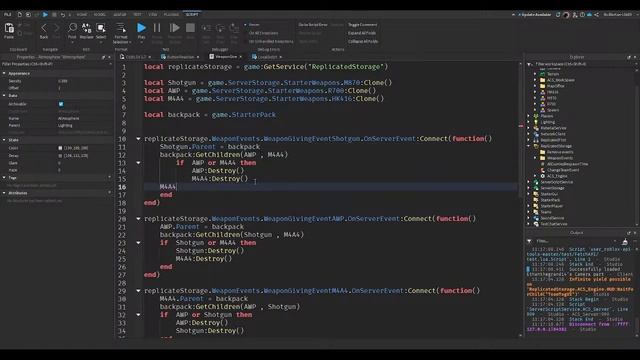Click the Toggle Comment button

[x=362, y=25]
